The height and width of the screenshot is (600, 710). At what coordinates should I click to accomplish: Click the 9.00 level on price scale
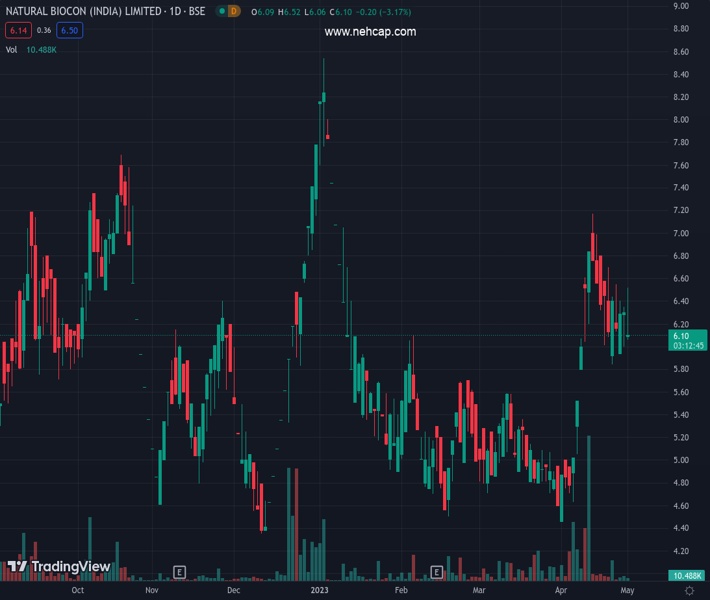coord(681,6)
